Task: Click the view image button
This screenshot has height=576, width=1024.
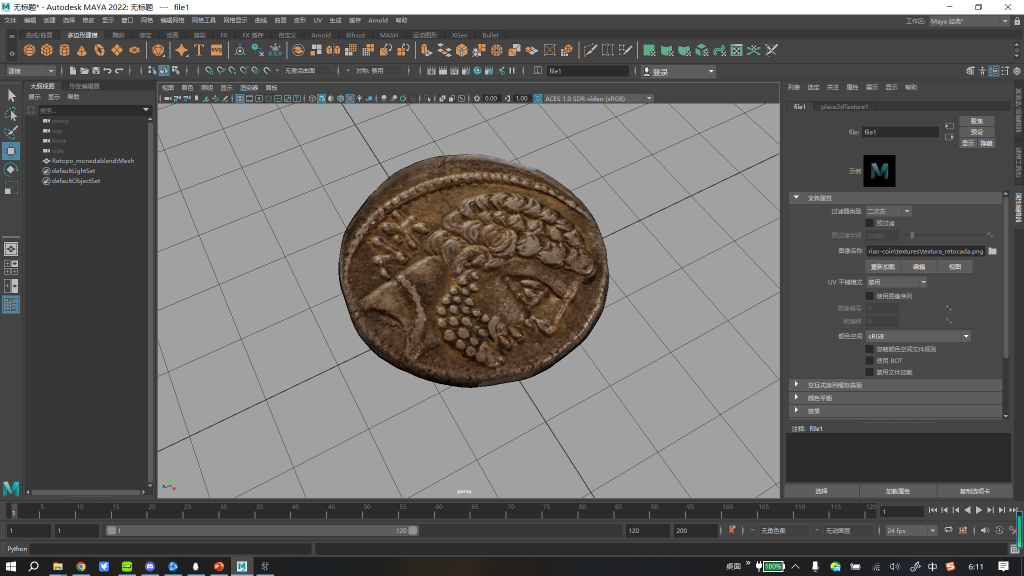Action: (x=955, y=266)
